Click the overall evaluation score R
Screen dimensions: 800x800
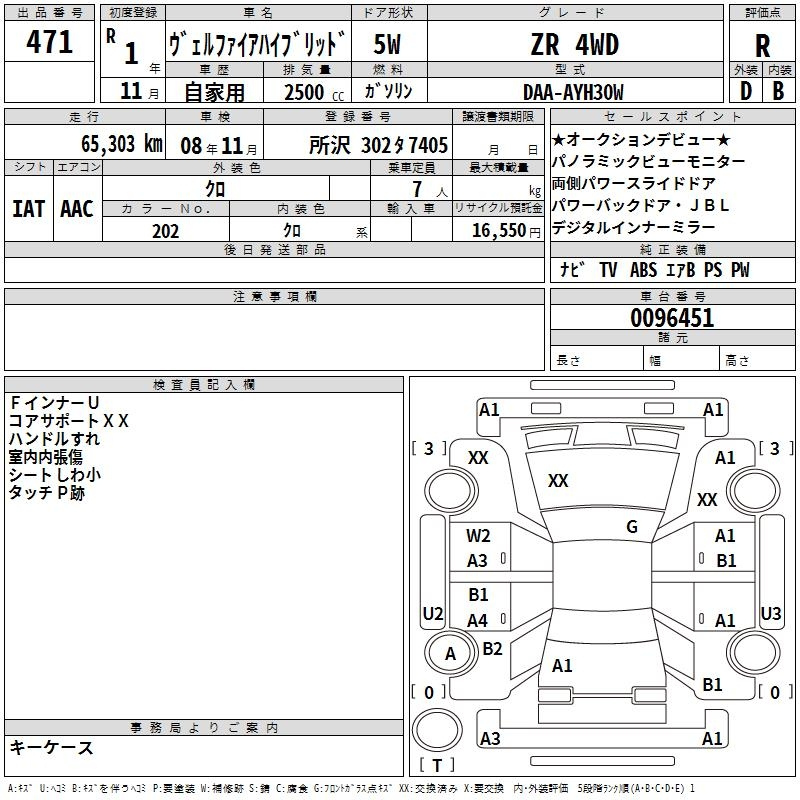pos(762,45)
